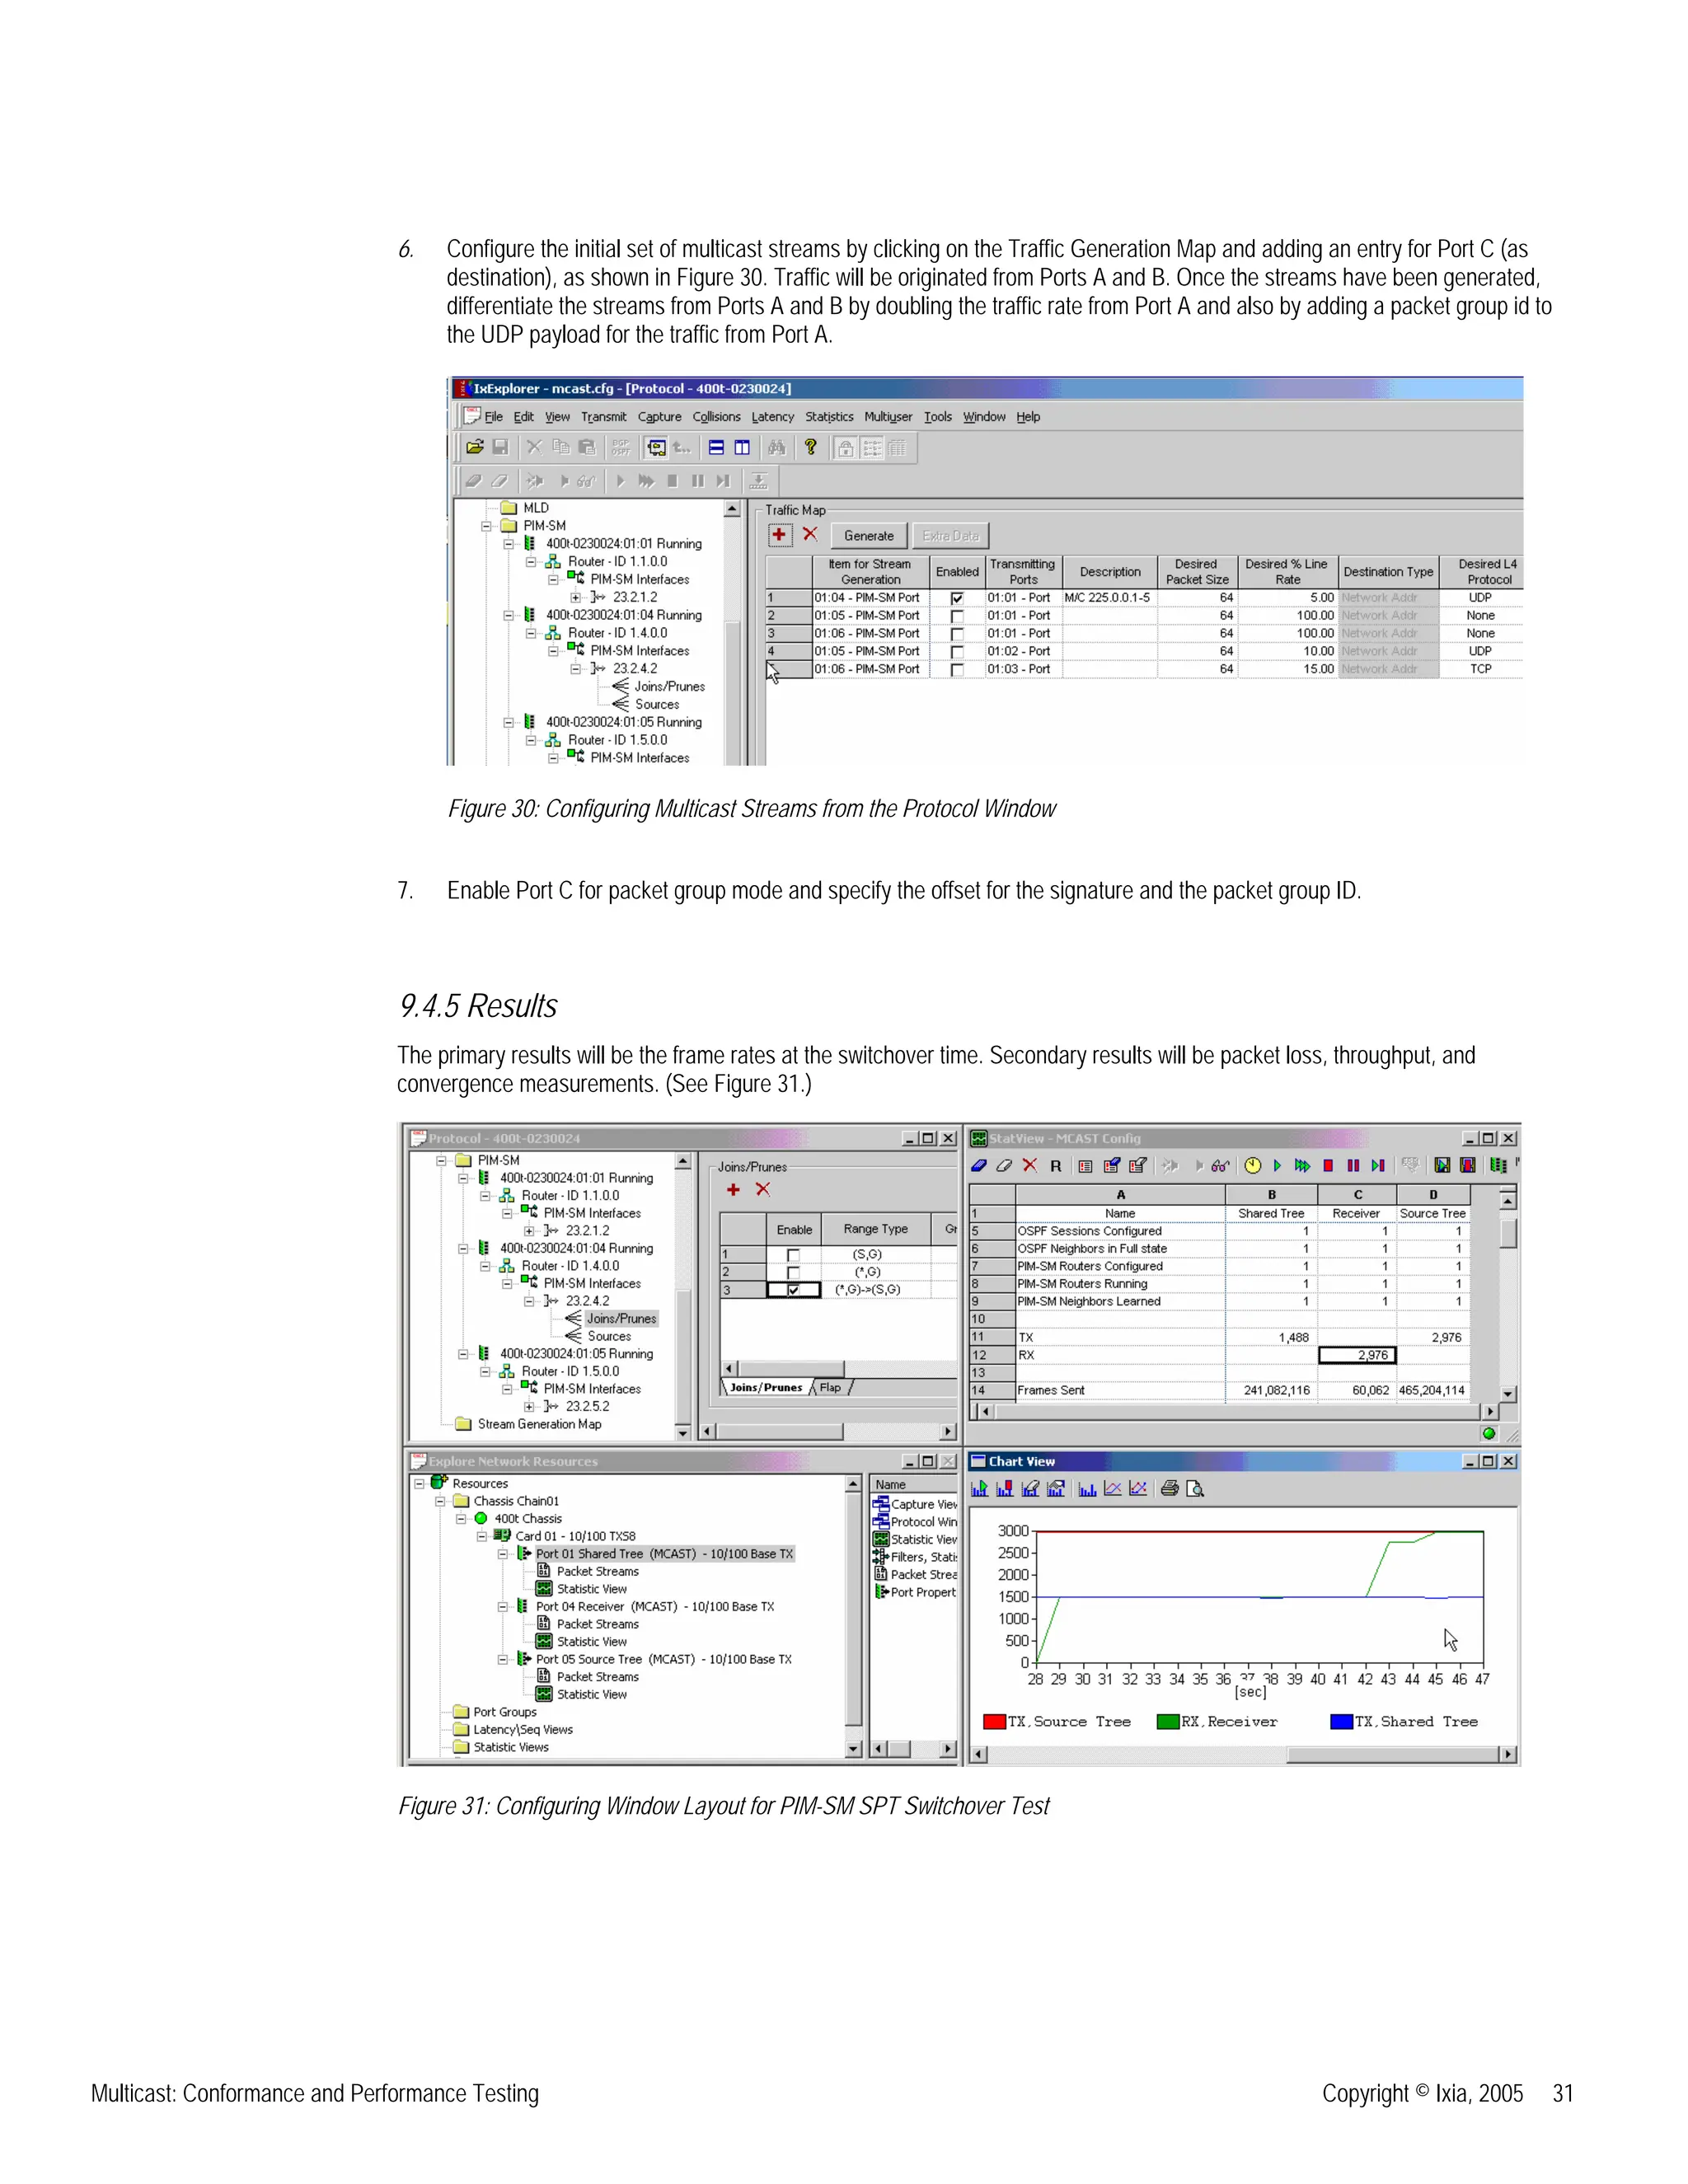The image size is (1688, 2184).
Task: Click the red stop icon in StatView toolbar
Action: (x=1328, y=1165)
